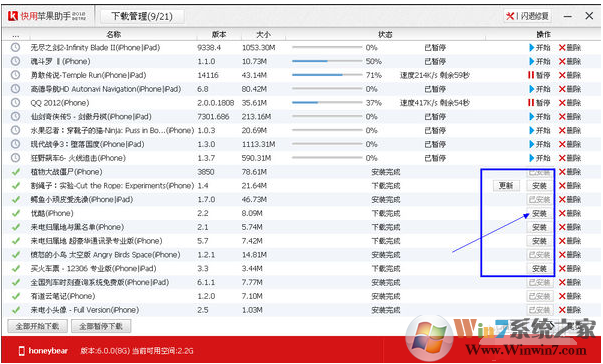Delete the Angry Birds Space entry
This screenshot has height=364, width=603.
(570, 255)
